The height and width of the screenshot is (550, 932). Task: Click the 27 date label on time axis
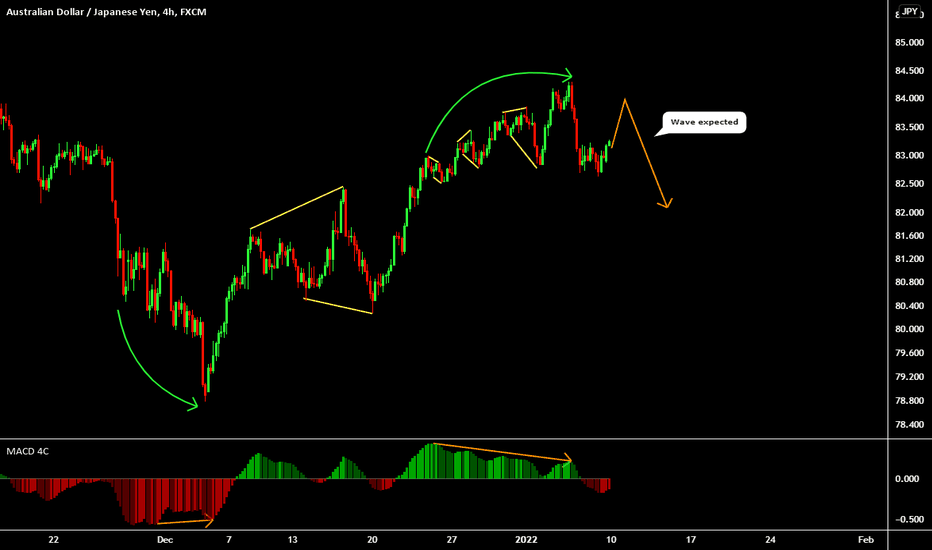[x=452, y=540]
